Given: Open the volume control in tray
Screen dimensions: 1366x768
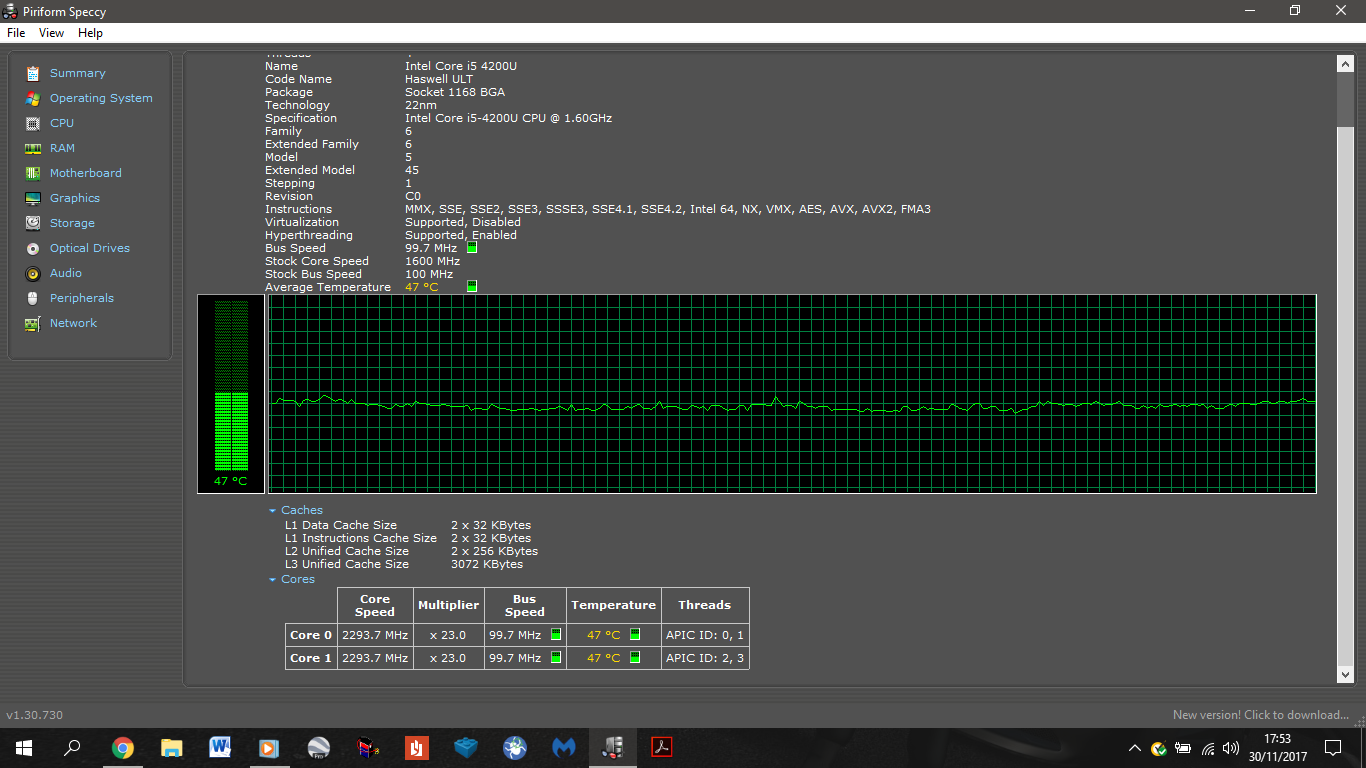Looking at the screenshot, I should tap(1231, 748).
